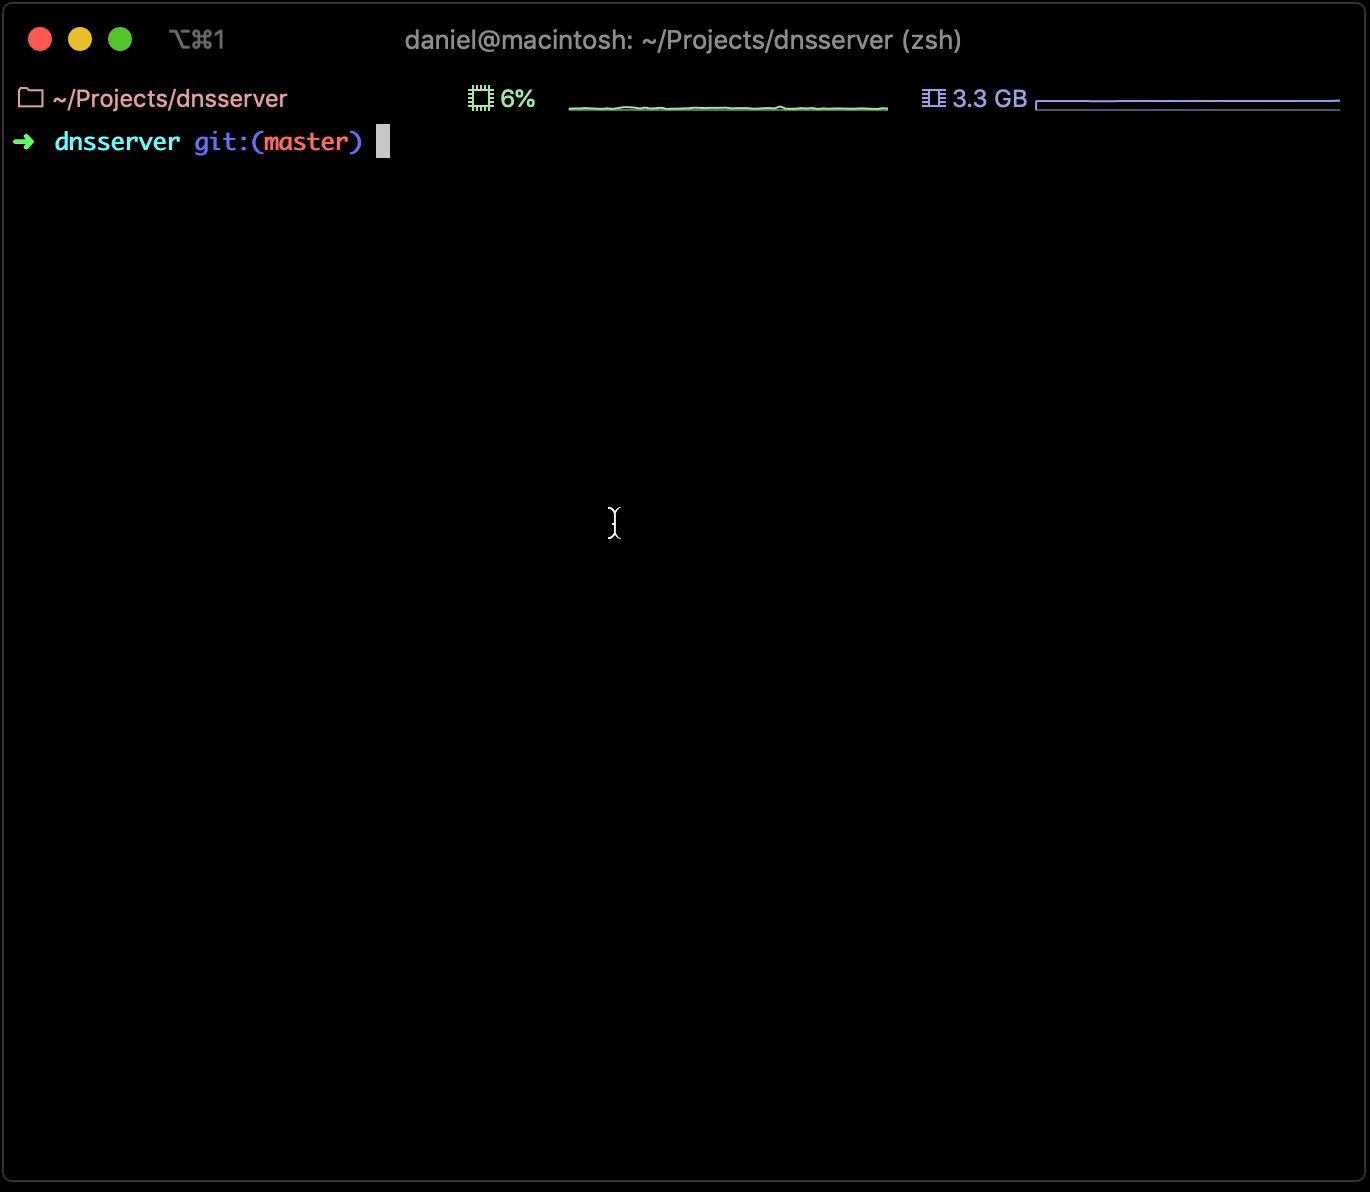Open the directory path ~/Projects/dnsserver
The image size is (1370, 1192).
170,98
